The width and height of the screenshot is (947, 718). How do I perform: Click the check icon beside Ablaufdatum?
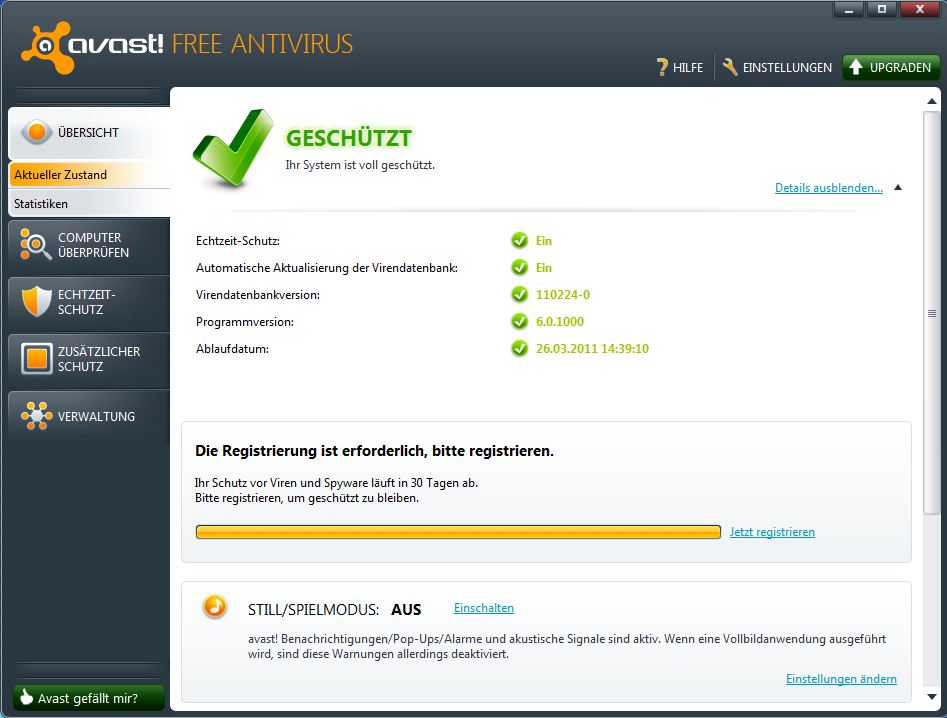519,348
